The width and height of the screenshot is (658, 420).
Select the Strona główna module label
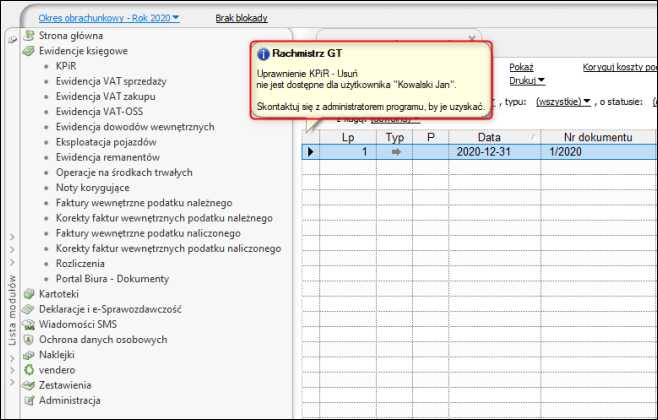(71, 36)
